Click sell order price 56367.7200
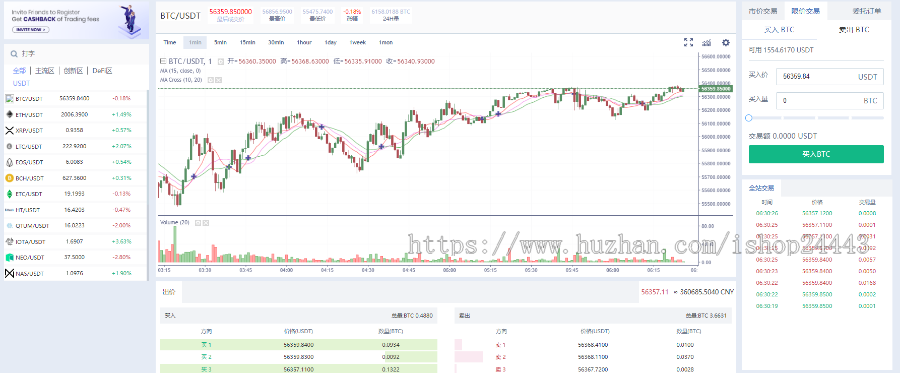Screen dimensions: 900x373 592,370
